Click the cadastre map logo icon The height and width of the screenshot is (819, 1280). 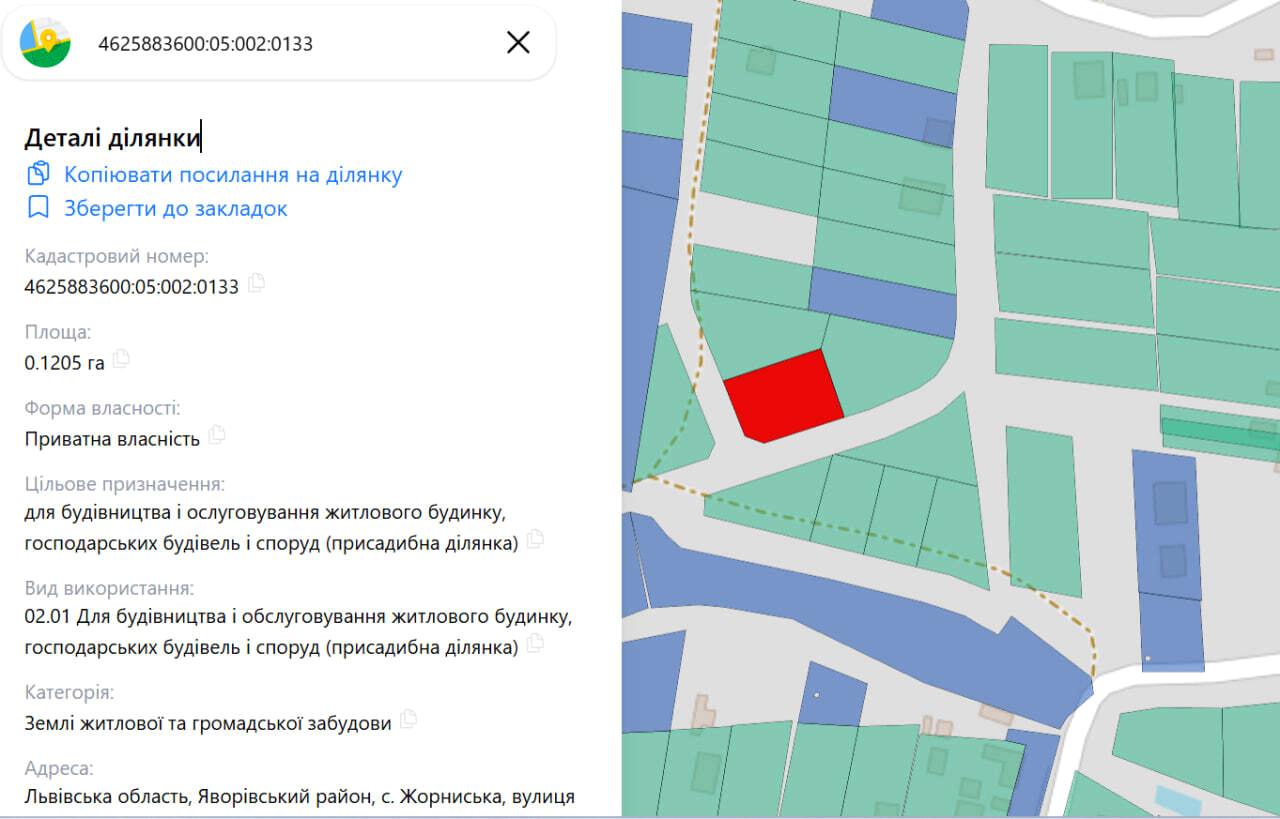point(45,43)
